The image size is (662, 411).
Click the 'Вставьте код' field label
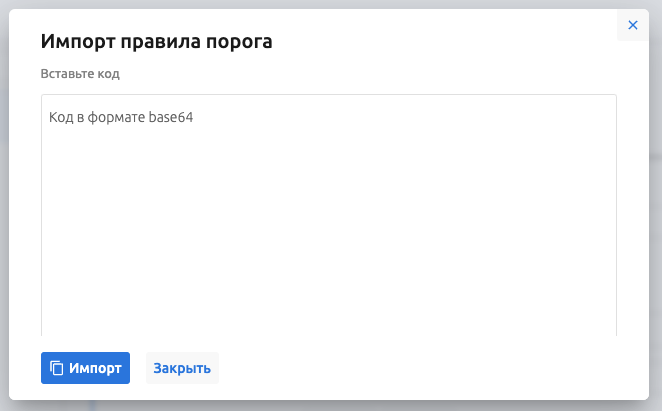pos(80,74)
